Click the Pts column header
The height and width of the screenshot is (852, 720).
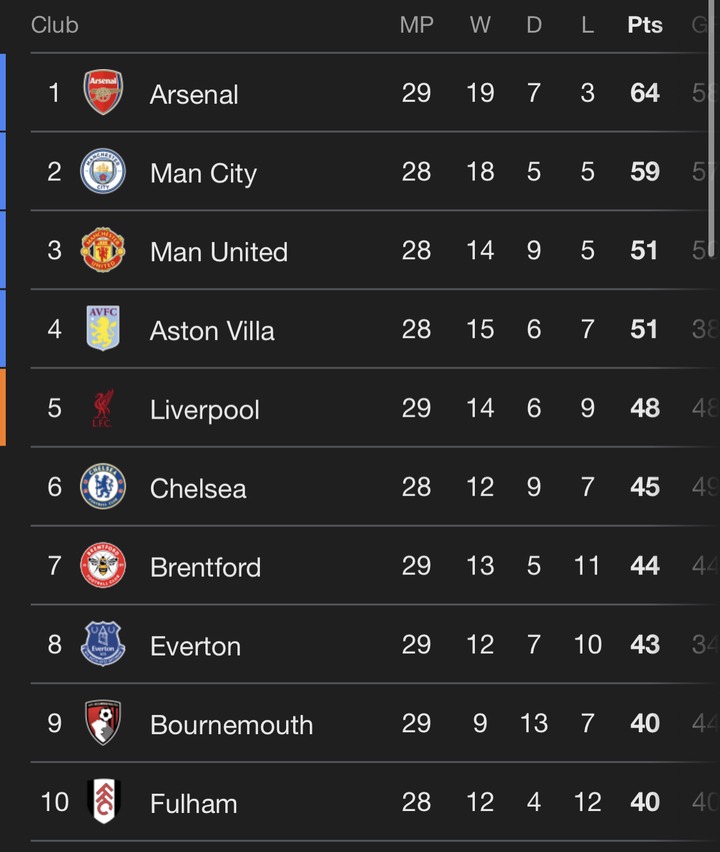click(645, 25)
